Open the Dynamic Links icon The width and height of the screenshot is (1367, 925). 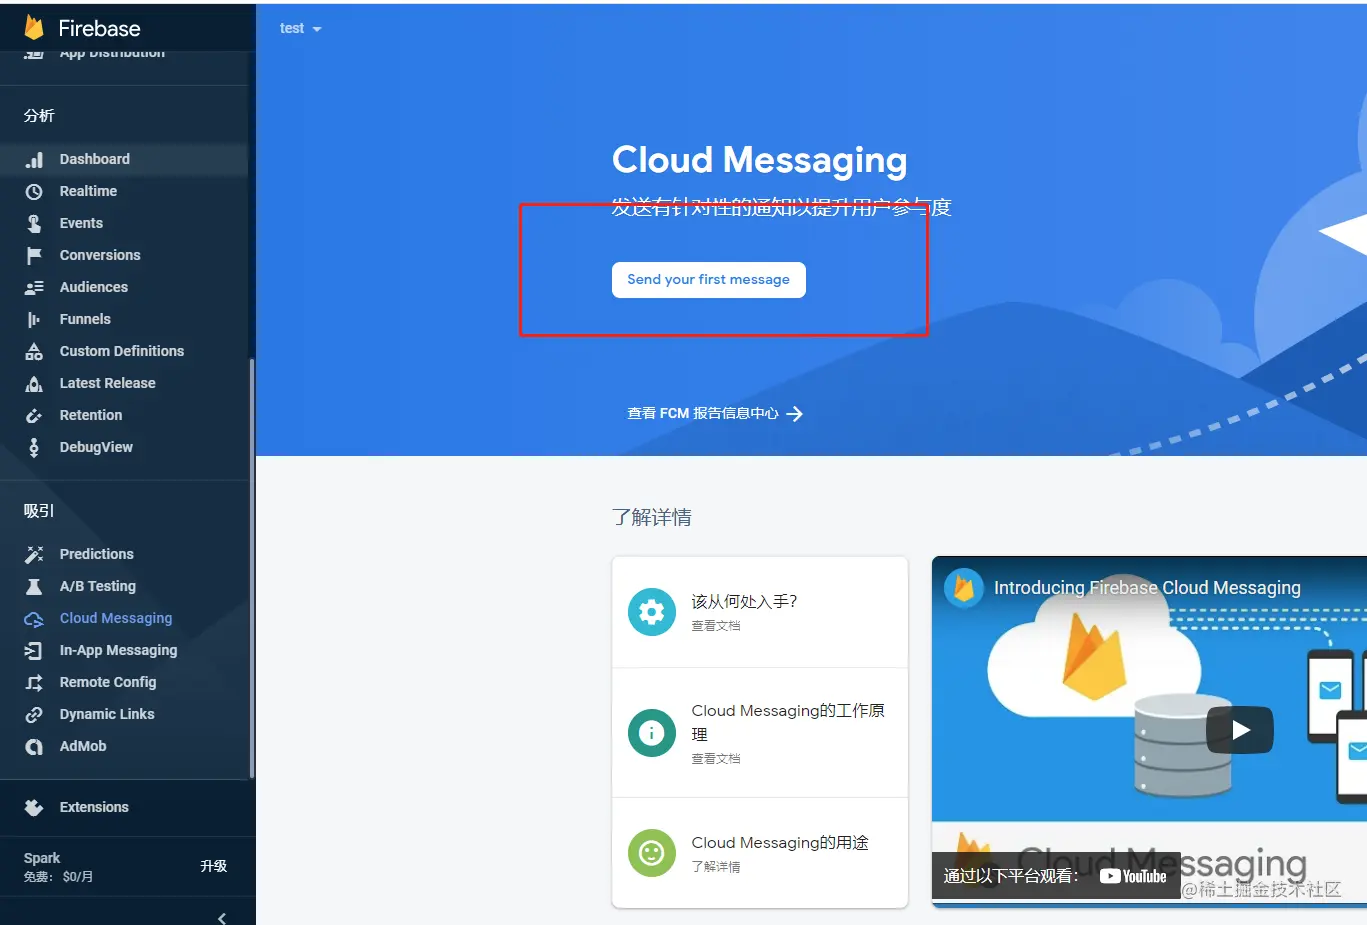[34, 714]
